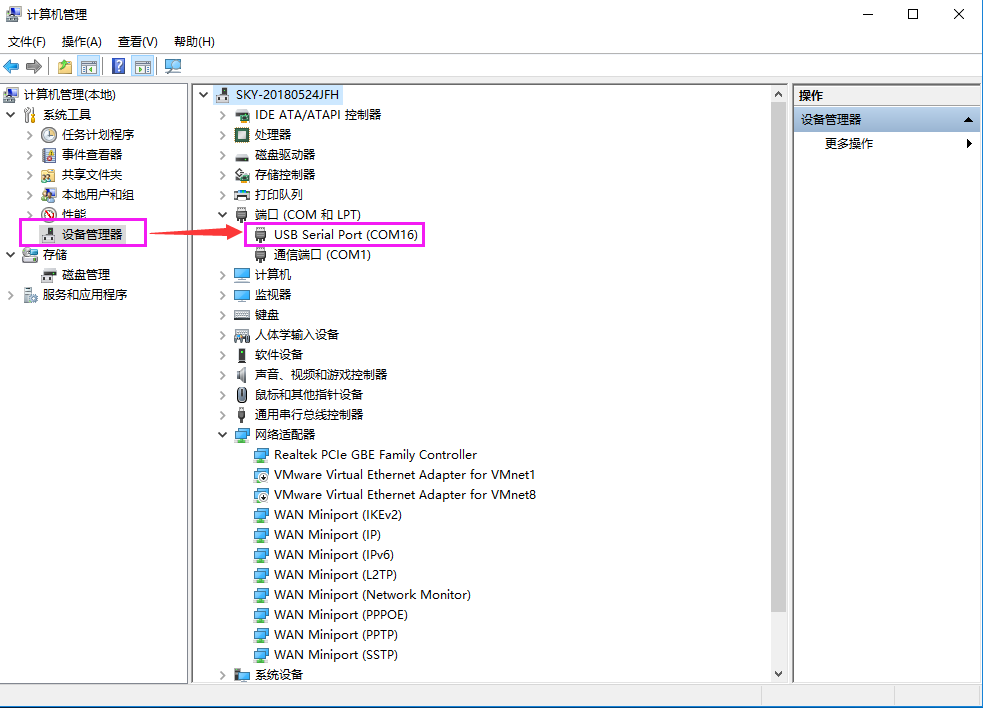Select 通信端口 (COM1) device
The height and width of the screenshot is (708, 983).
pyautogui.click(x=322, y=254)
